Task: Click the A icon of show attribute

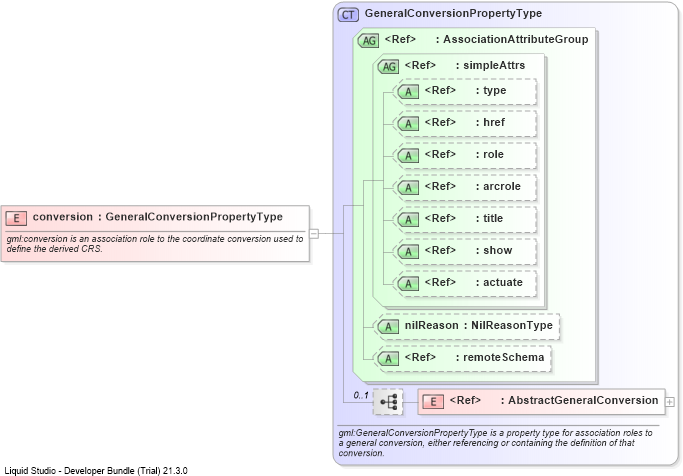Action: pos(408,251)
